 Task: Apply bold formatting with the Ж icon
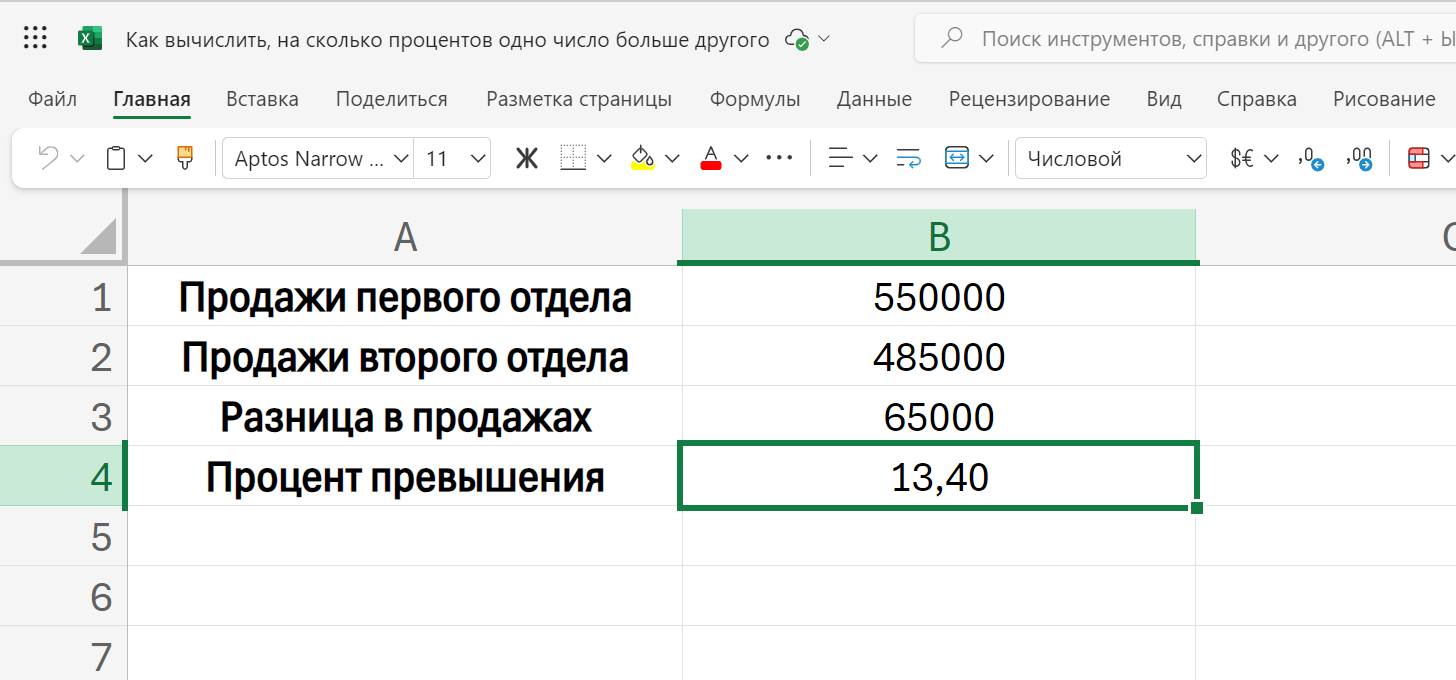point(527,157)
